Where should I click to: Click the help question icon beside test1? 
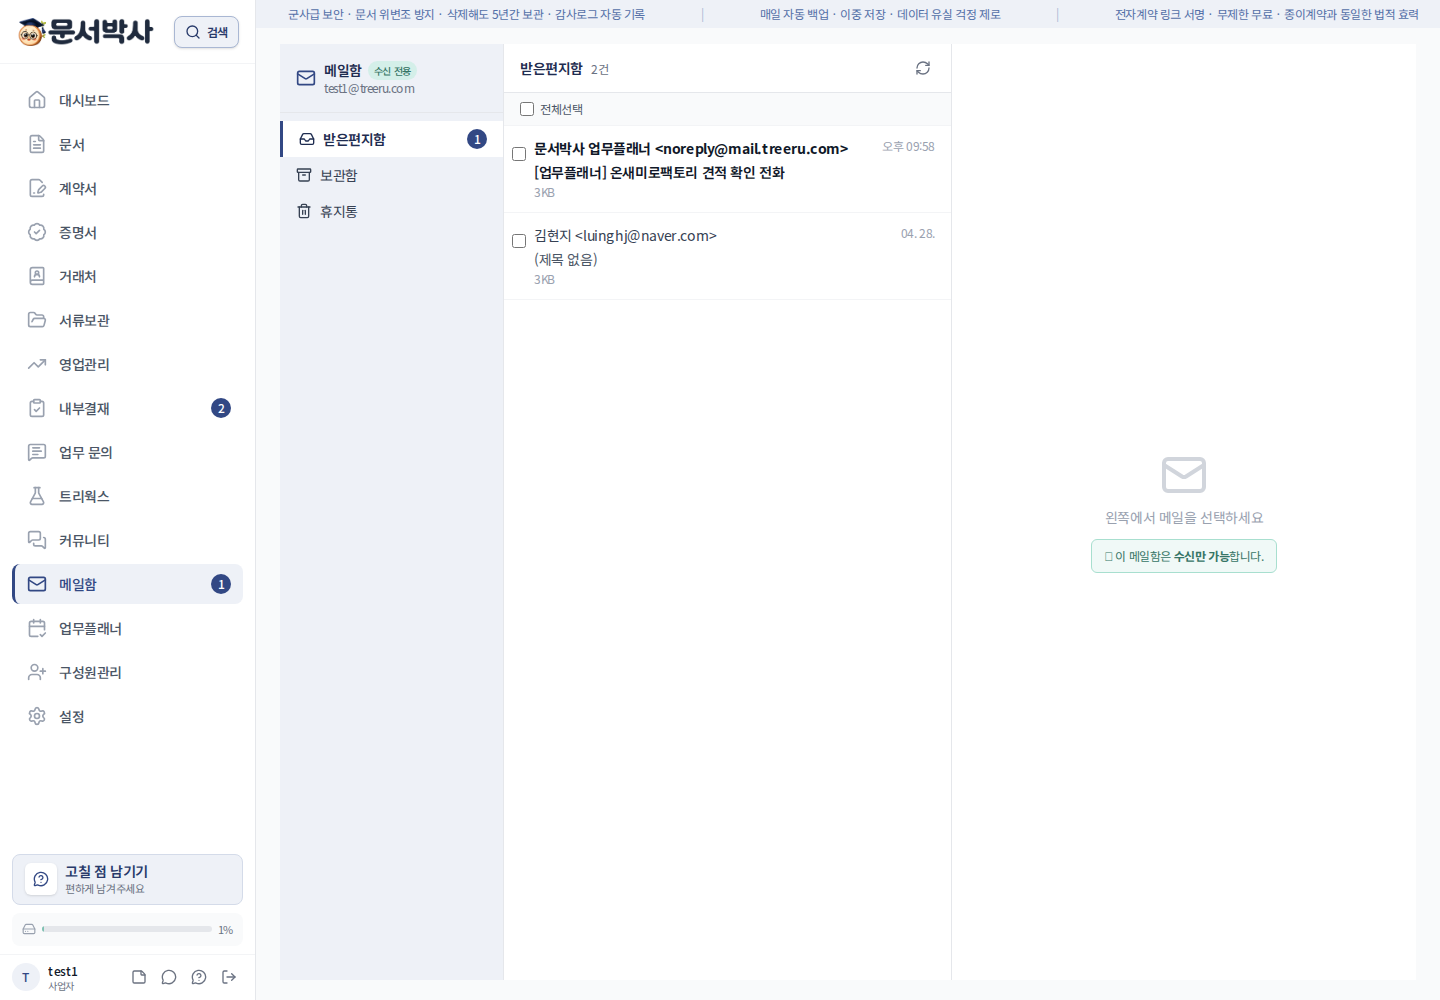pos(199,977)
